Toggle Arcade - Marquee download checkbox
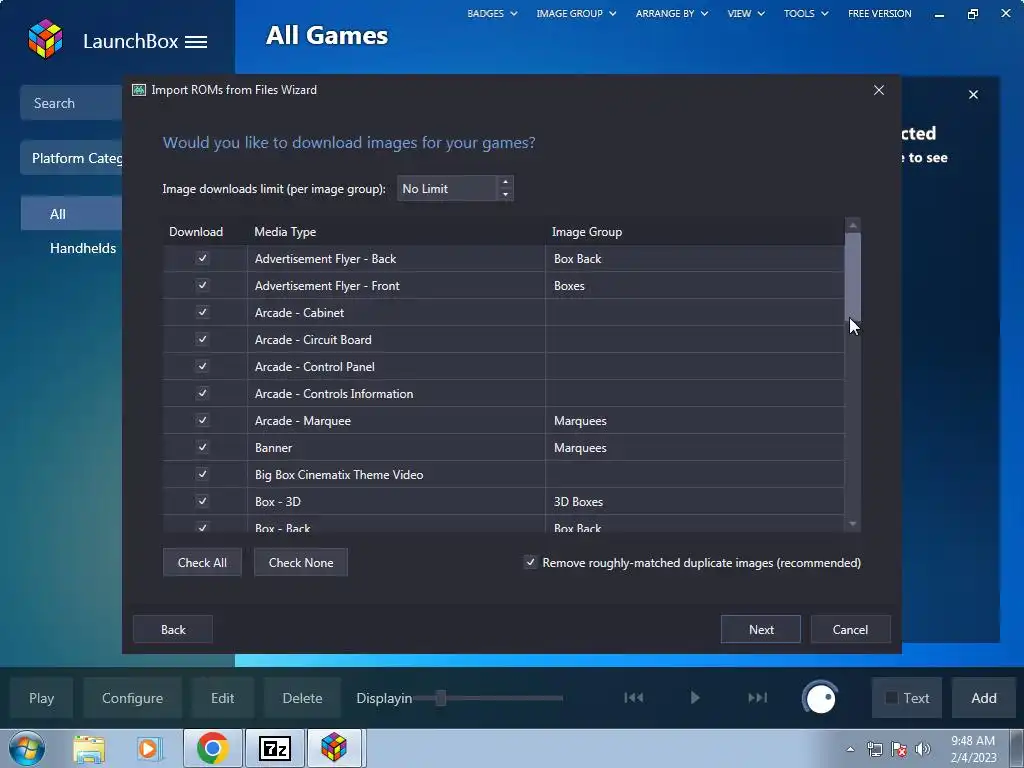Viewport: 1024px width, 768px height. click(202, 420)
